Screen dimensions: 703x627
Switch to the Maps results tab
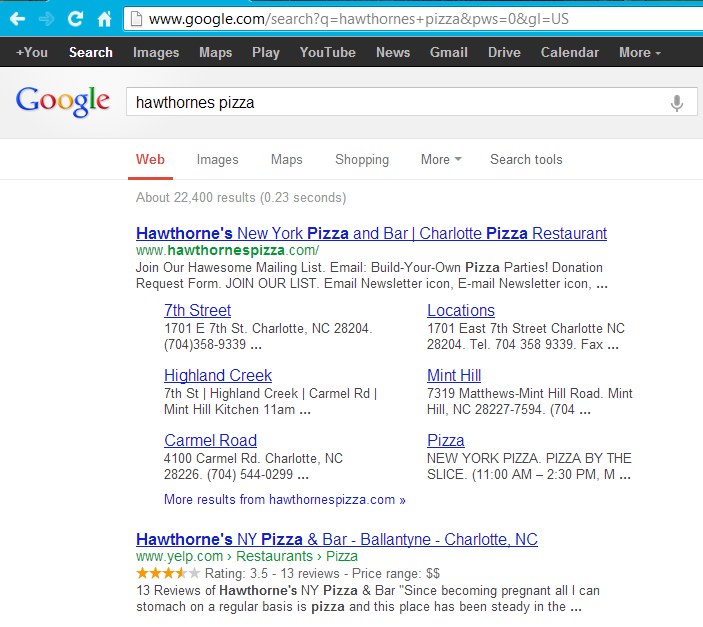tap(286, 160)
